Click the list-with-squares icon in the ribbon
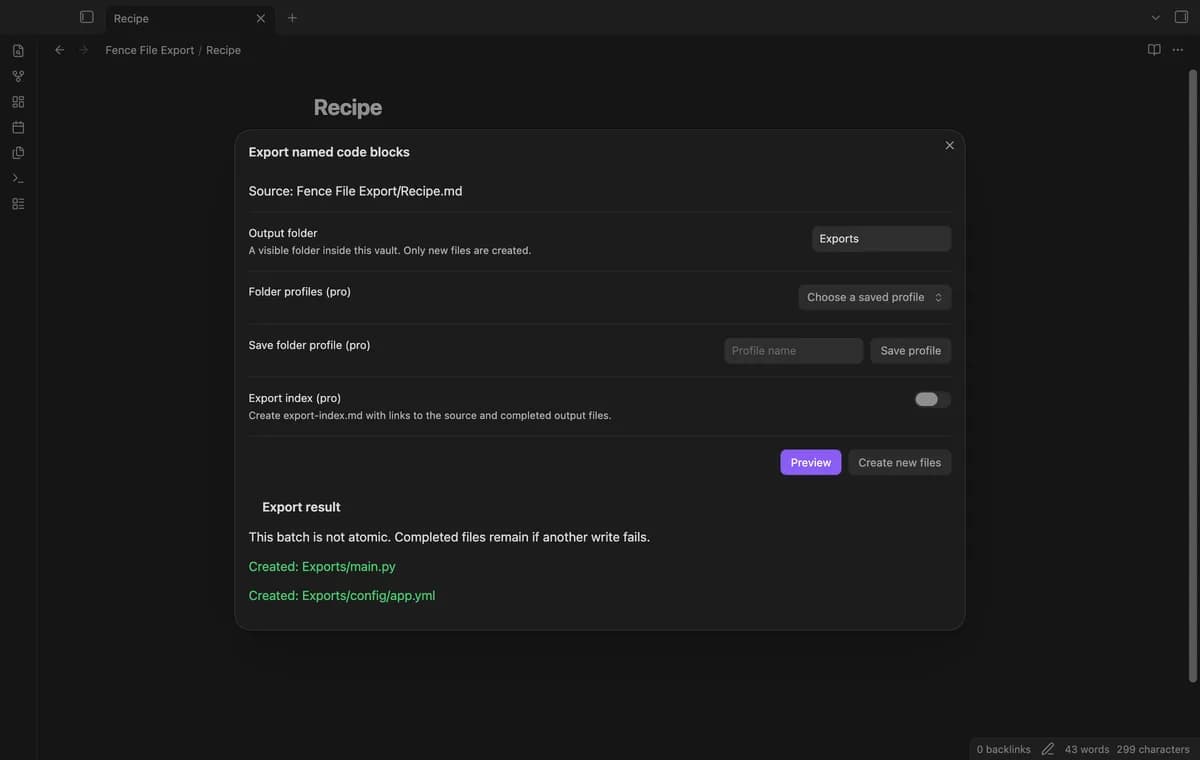This screenshot has height=760, width=1200. pyautogui.click(x=18, y=204)
